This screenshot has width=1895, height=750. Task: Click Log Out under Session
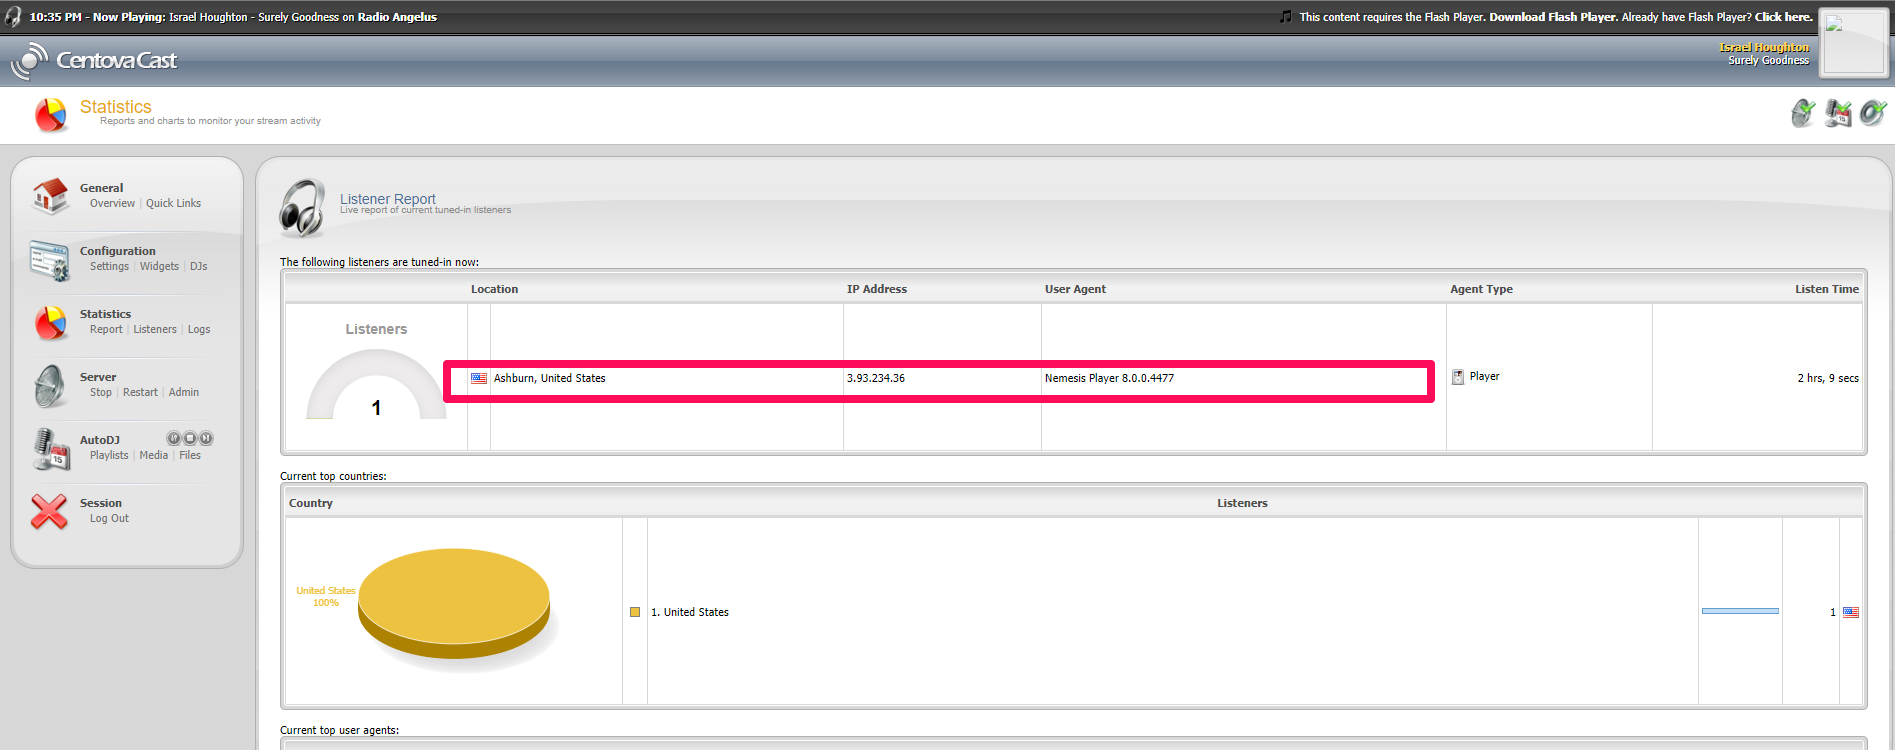pyautogui.click(x=109, y=518)
